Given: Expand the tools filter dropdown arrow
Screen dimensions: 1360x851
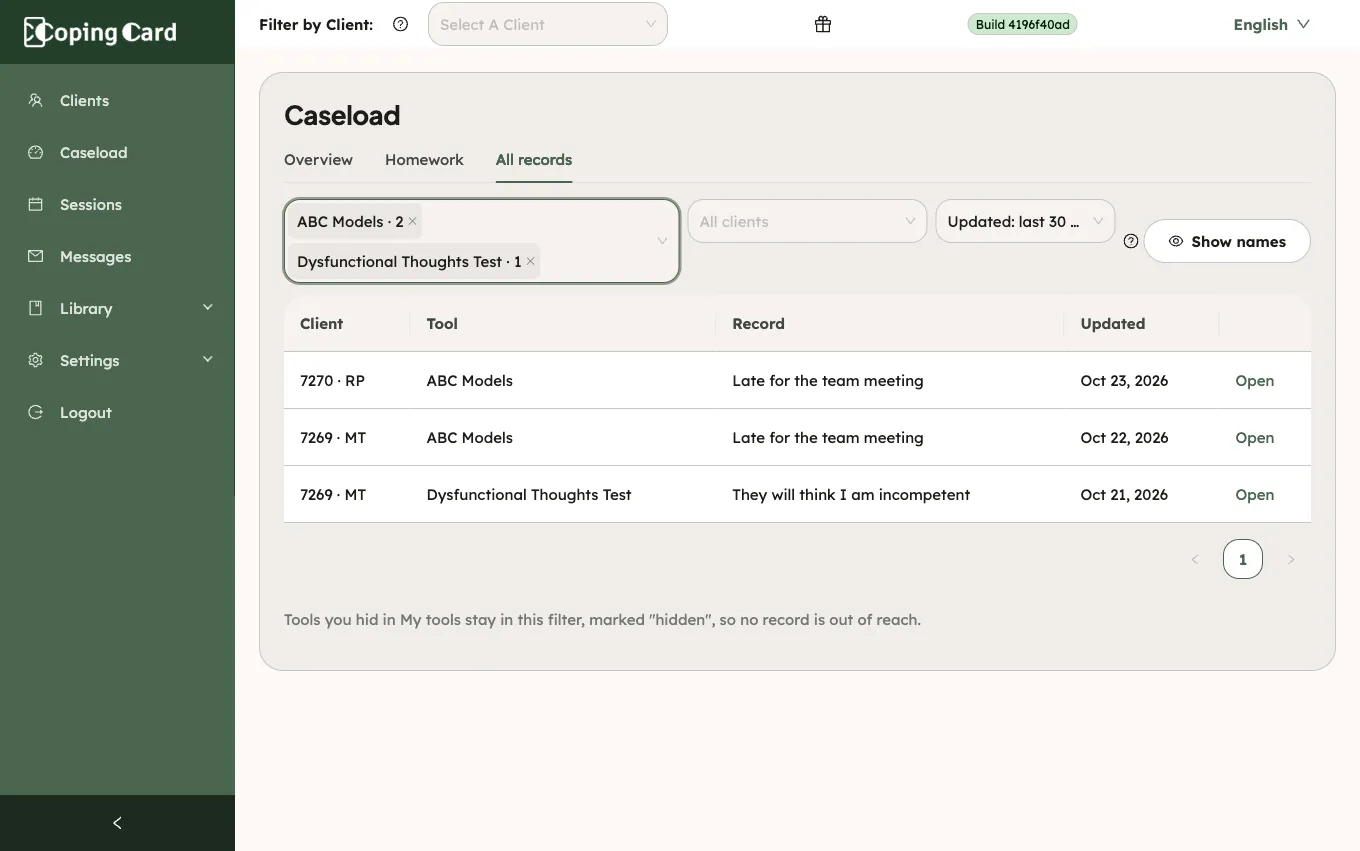Looking at the screenshot, I should (x=662, y=241).
